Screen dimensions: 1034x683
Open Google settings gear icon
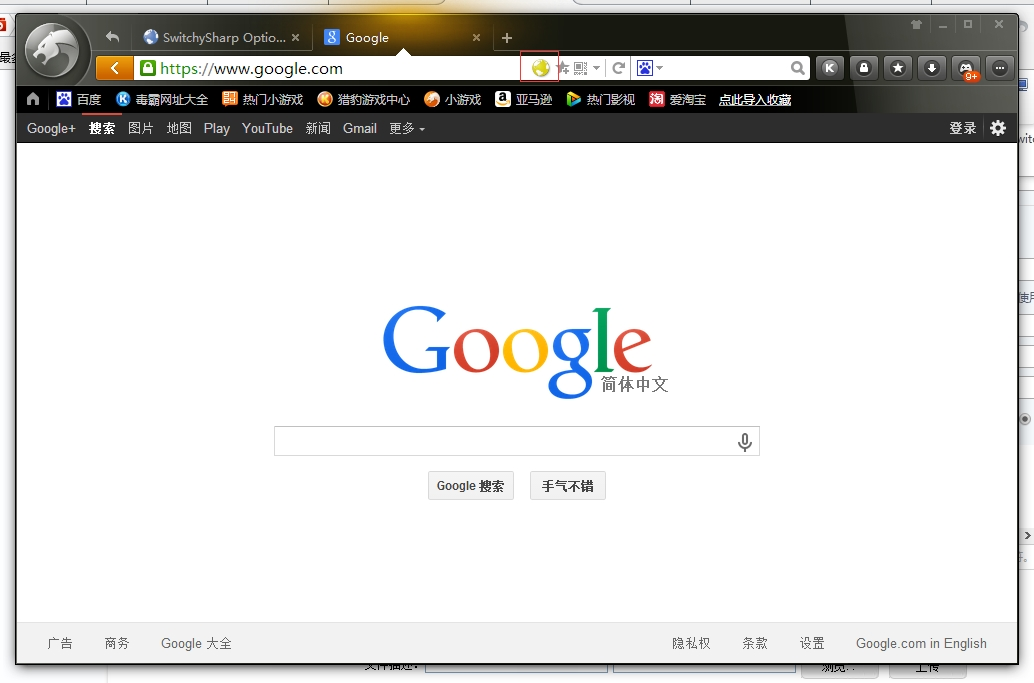[997, 128]
